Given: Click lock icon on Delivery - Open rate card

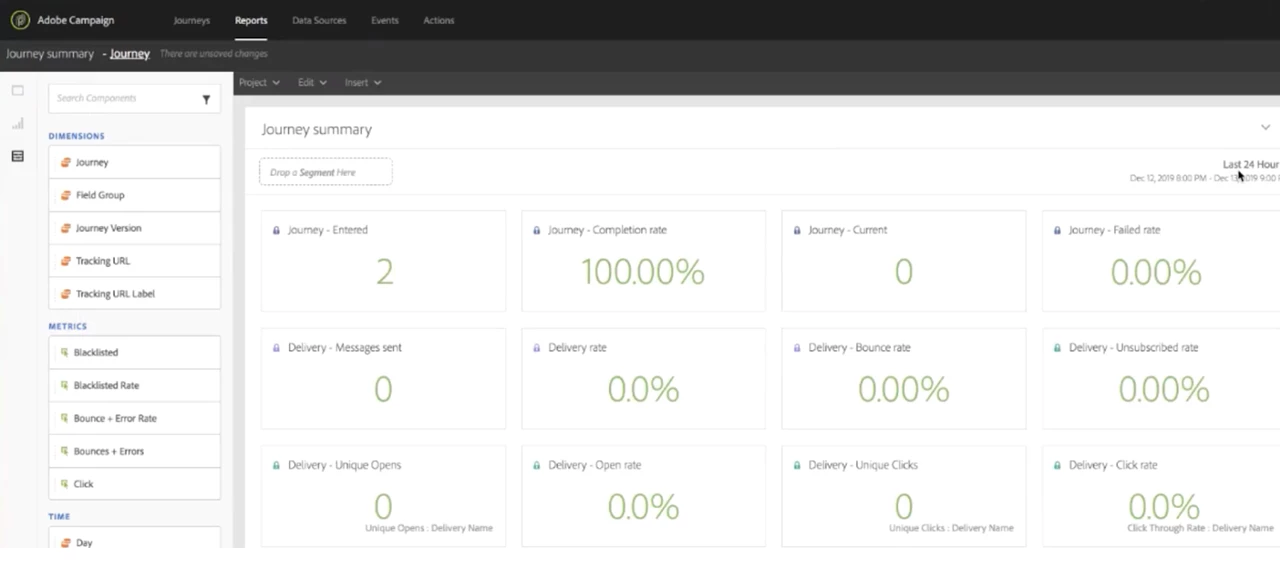Looking at the screenshot, I should pos(537,465).
